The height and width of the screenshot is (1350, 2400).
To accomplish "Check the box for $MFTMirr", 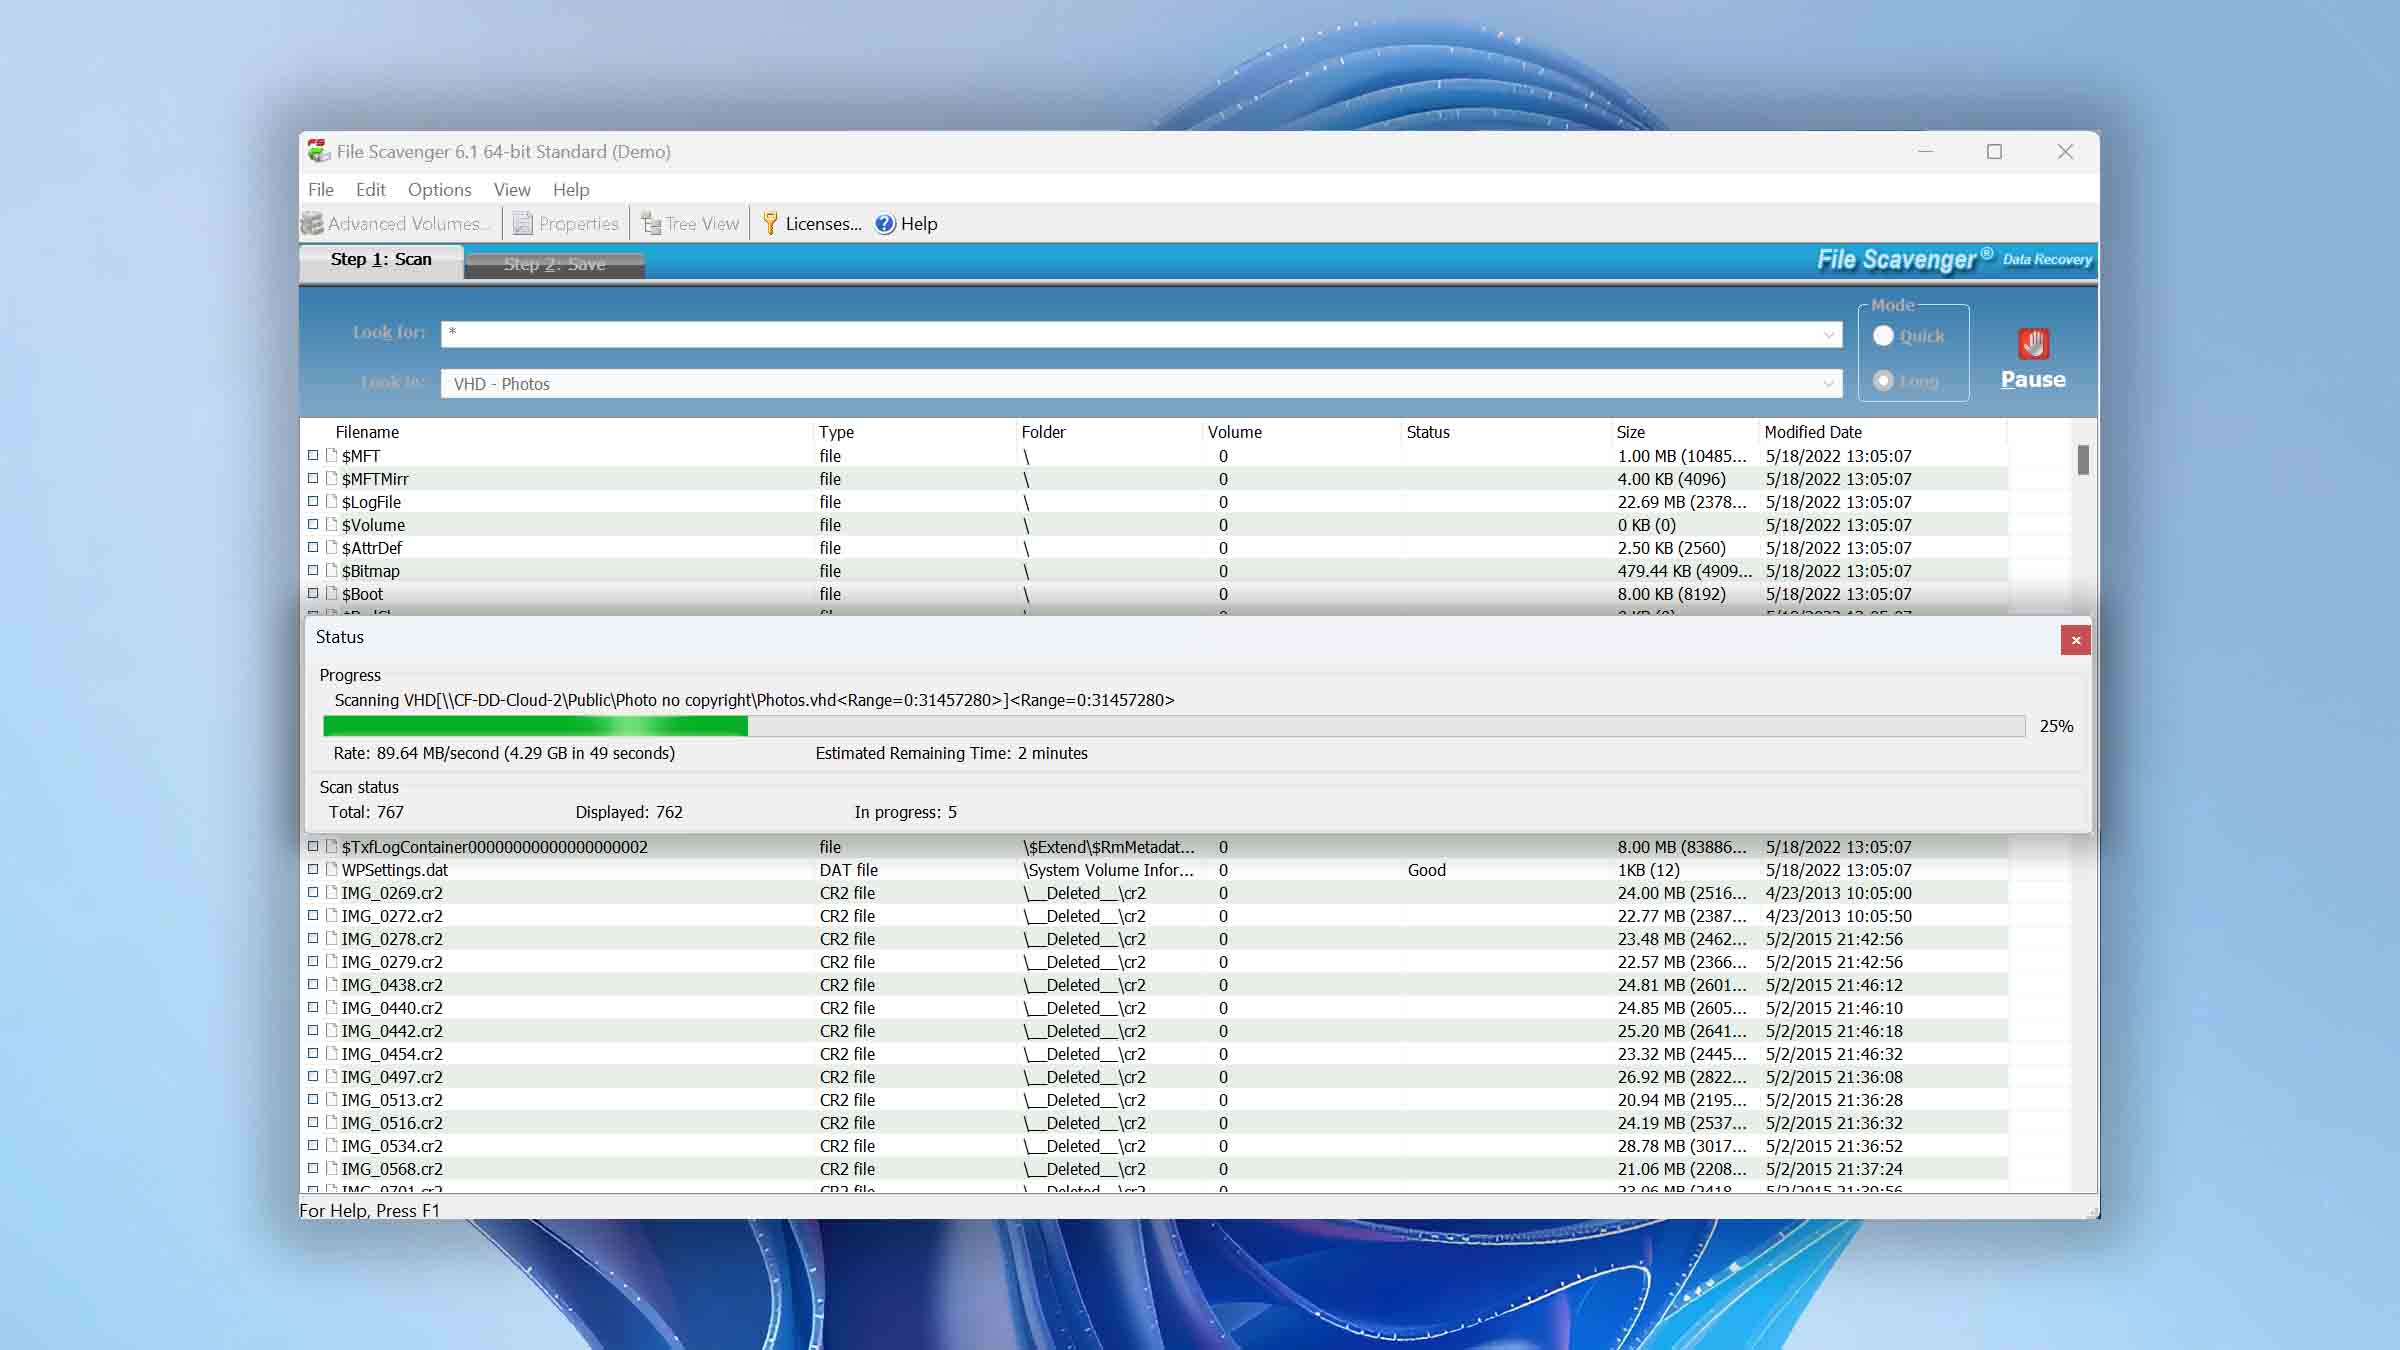I will pyautogui.click(x=313, y=479).
